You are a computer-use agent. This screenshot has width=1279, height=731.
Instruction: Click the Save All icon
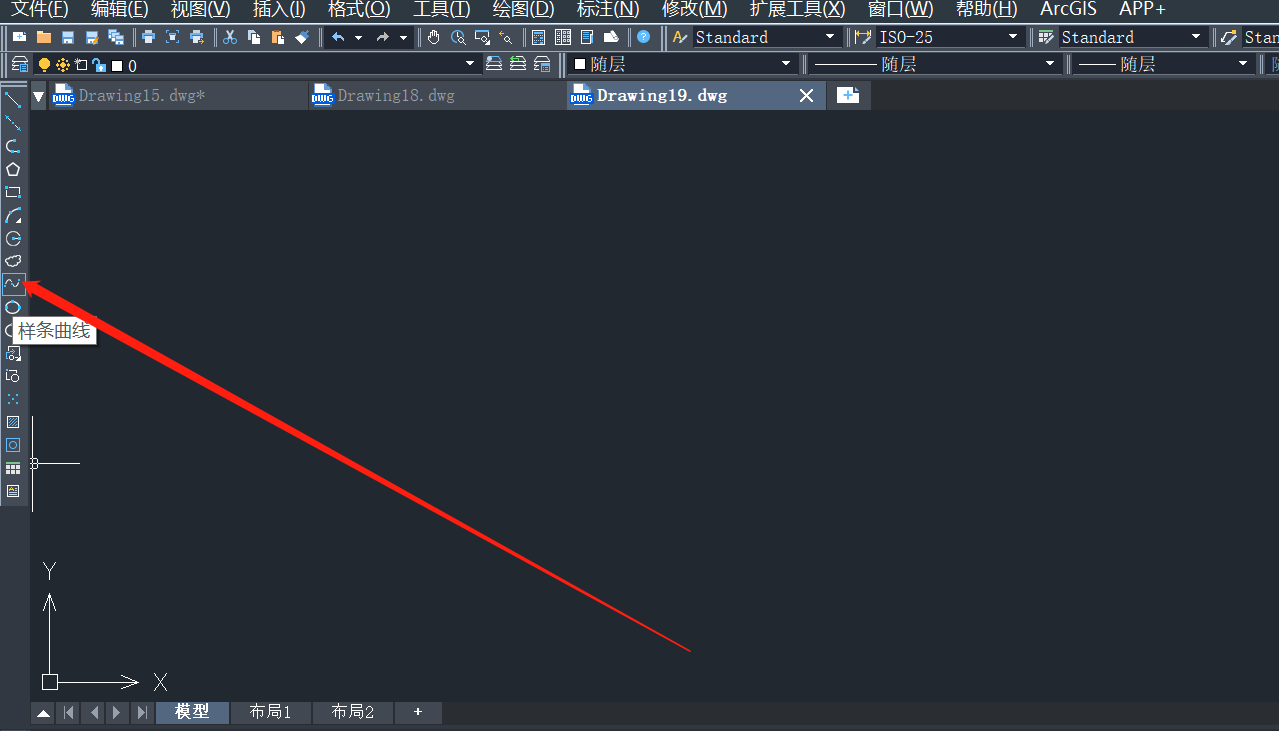pyautogui.click(x=116, y=37)
